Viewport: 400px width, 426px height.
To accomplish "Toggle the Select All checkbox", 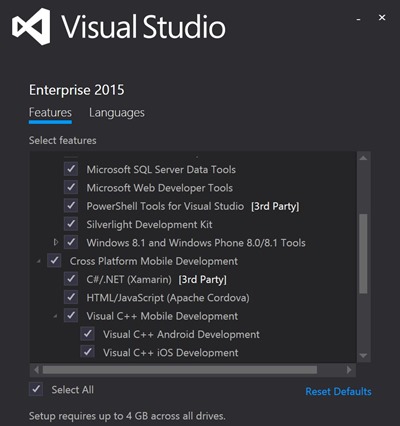I will [x=36, y=389].
